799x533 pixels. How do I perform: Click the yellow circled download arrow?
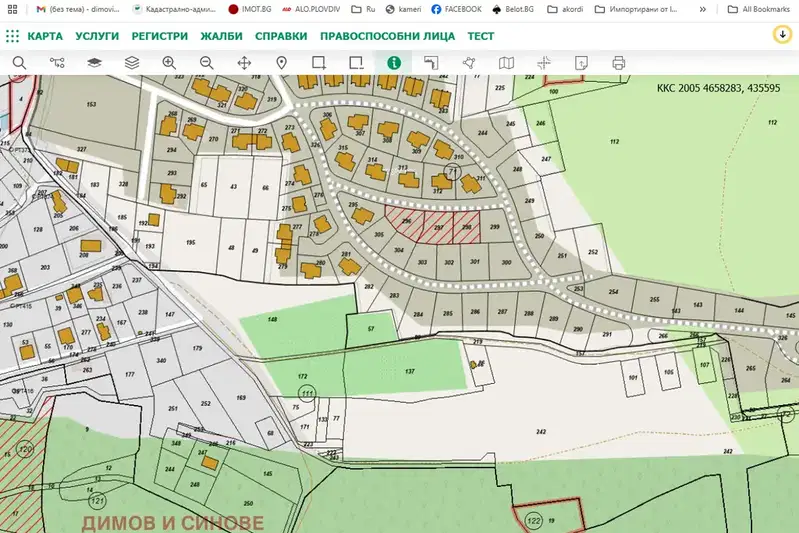coord(783,35)
